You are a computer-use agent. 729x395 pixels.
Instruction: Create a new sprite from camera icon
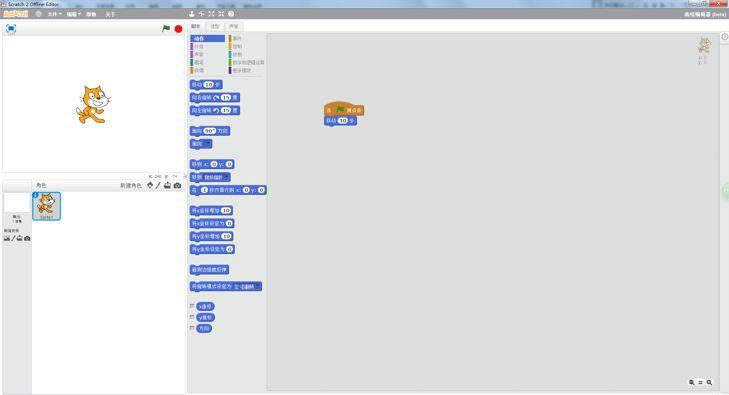click(177, 185)
